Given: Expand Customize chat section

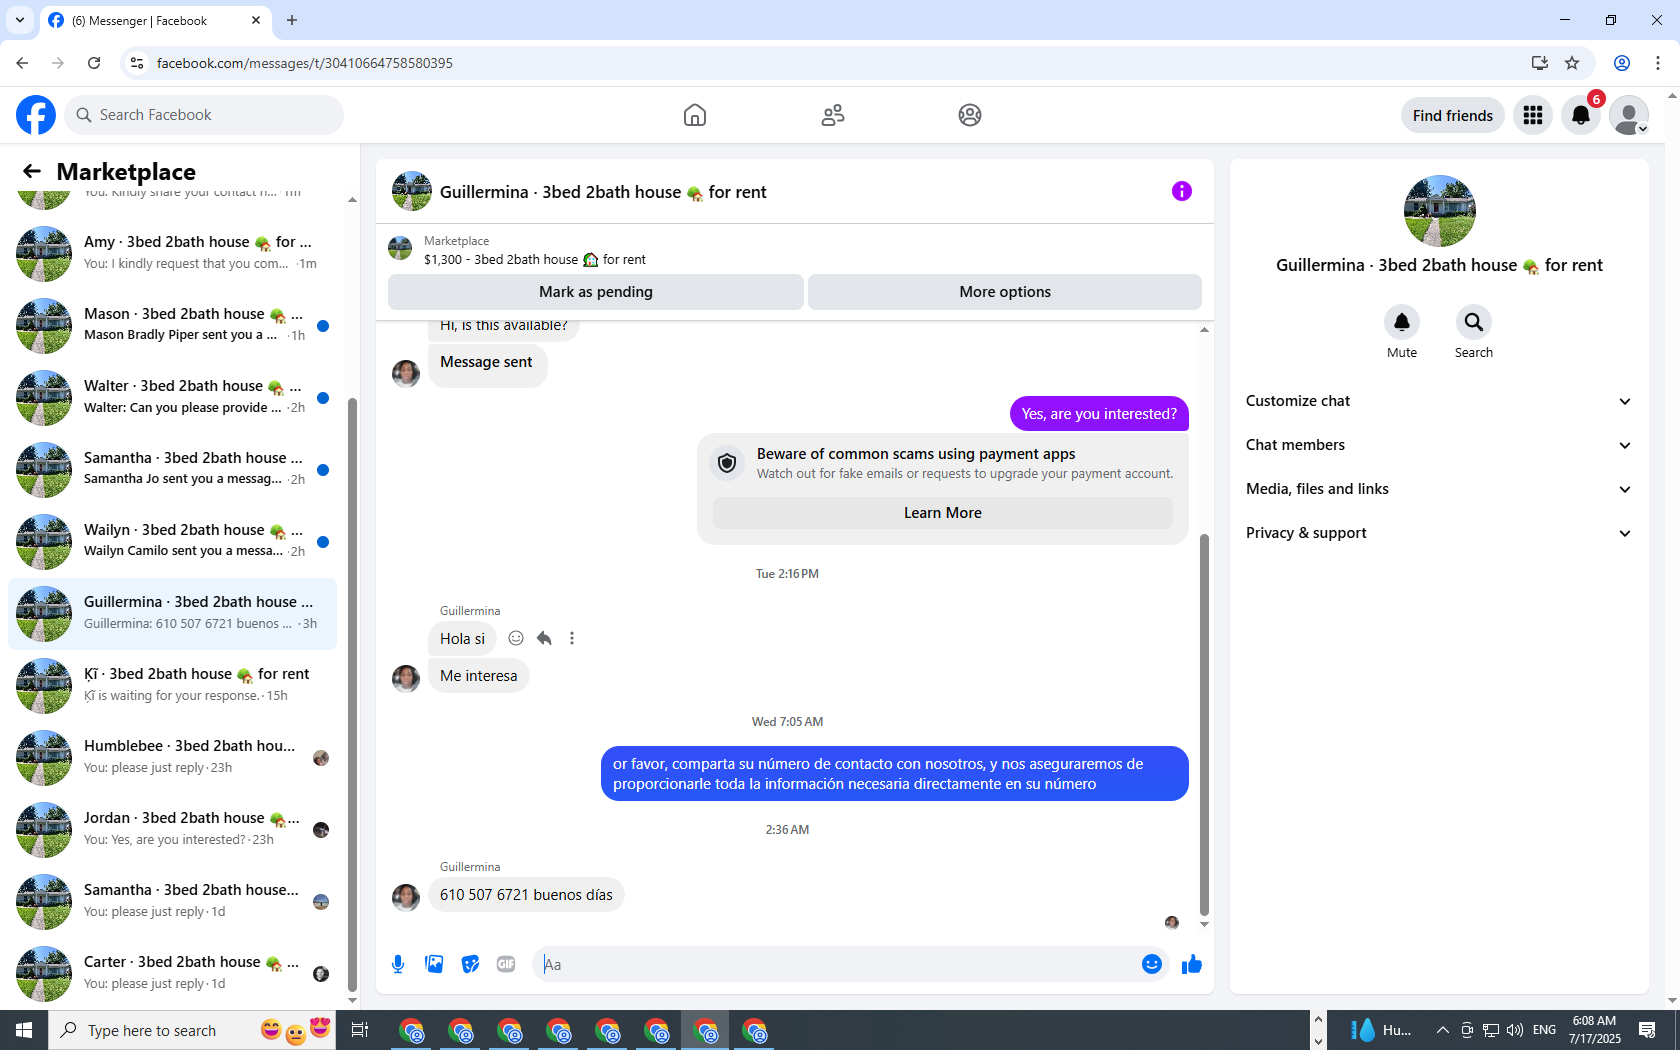Looking at the screenshot, I should pos(1439,401).
